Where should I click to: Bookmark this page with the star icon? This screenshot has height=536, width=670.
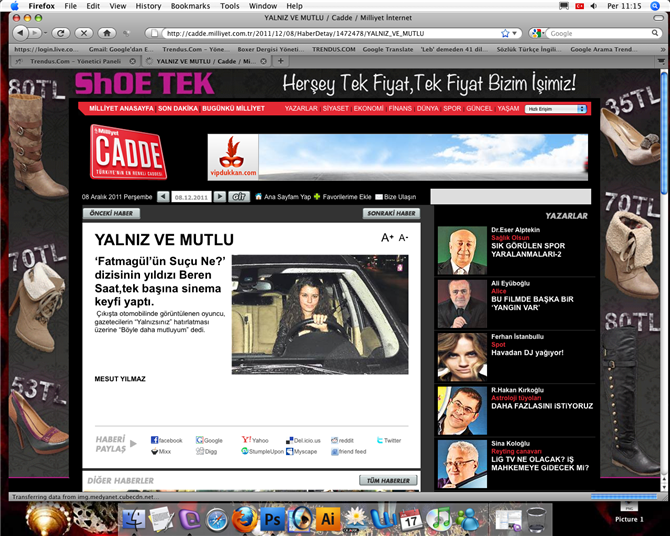tap(505, 33)
